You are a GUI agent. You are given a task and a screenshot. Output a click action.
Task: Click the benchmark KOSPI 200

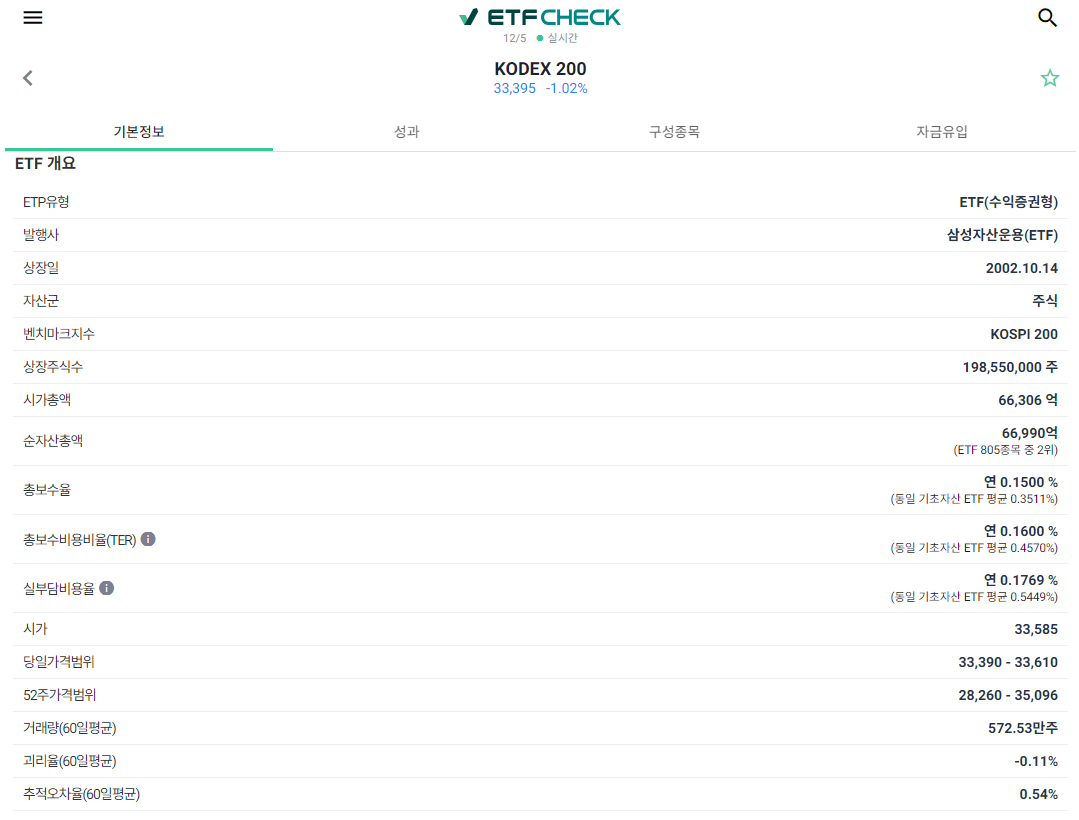click(1023, 334)
